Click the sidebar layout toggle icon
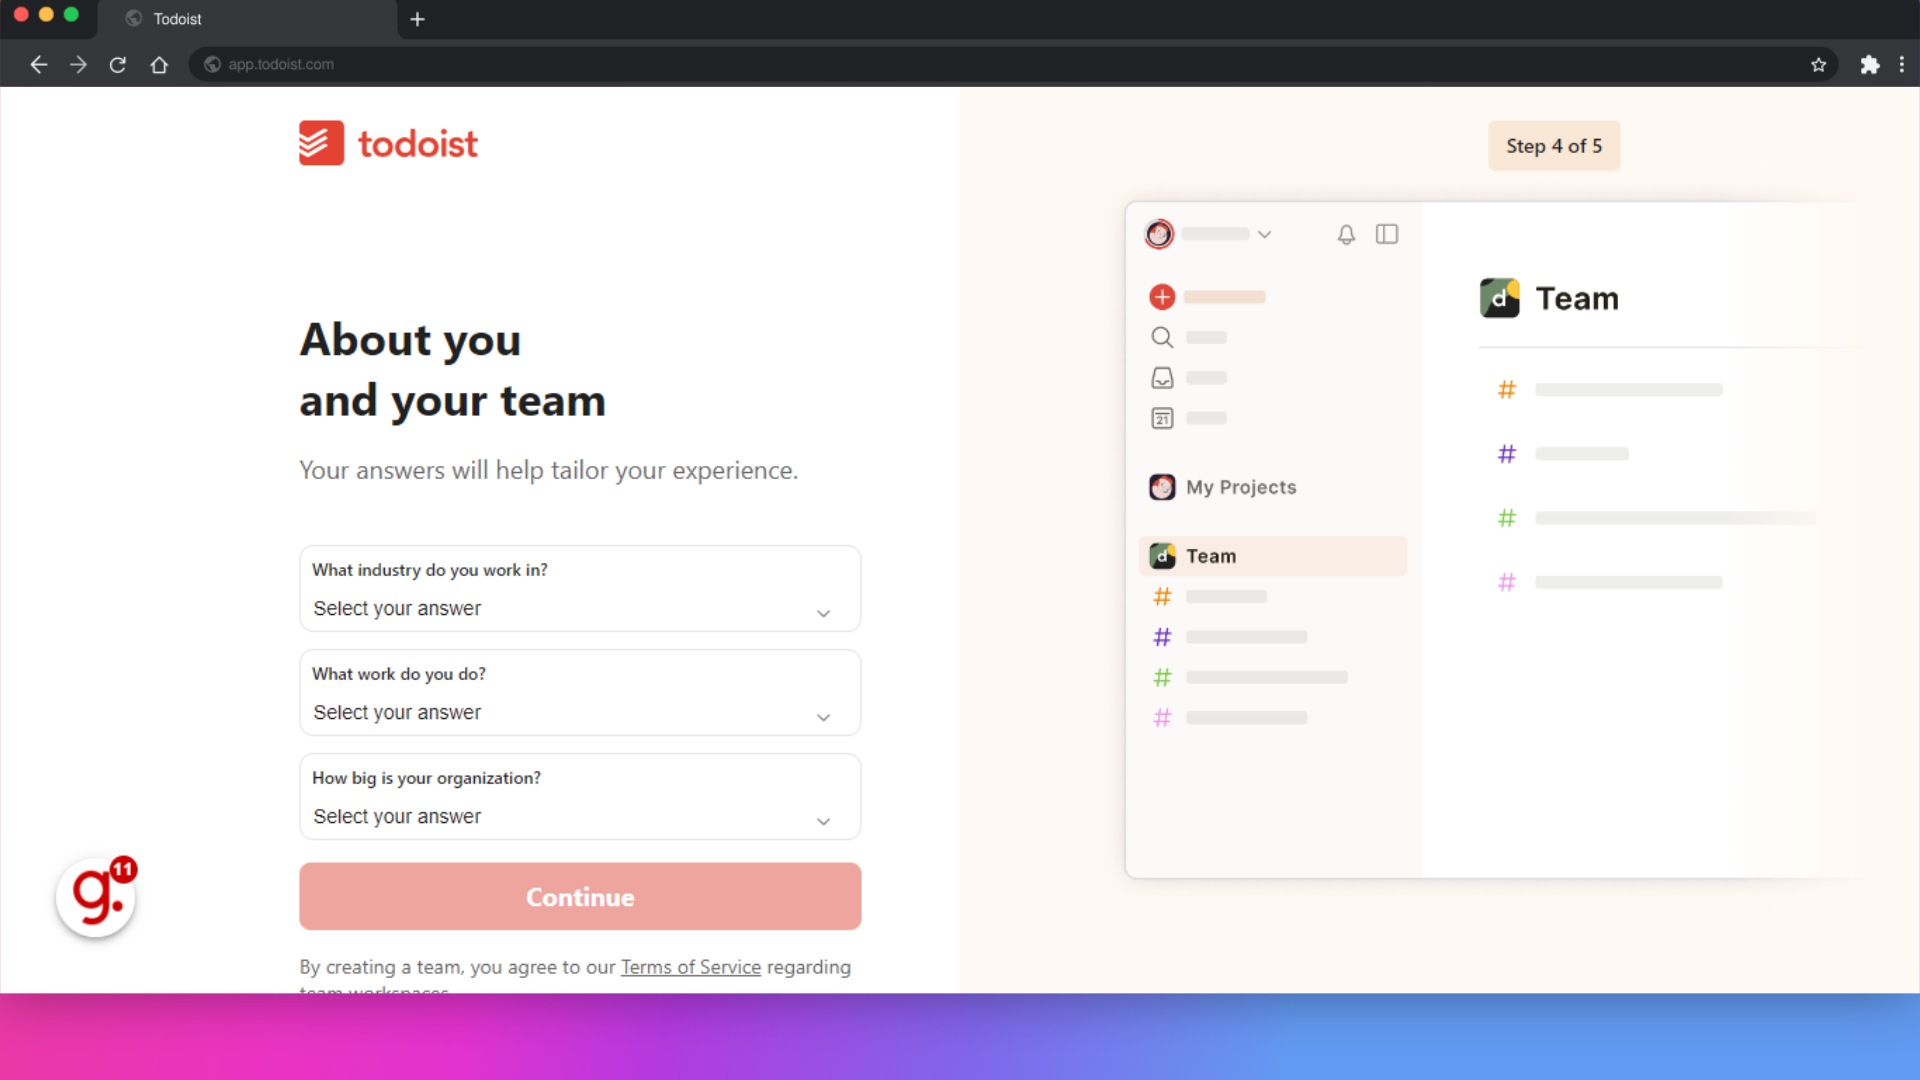 (1387, 233)
